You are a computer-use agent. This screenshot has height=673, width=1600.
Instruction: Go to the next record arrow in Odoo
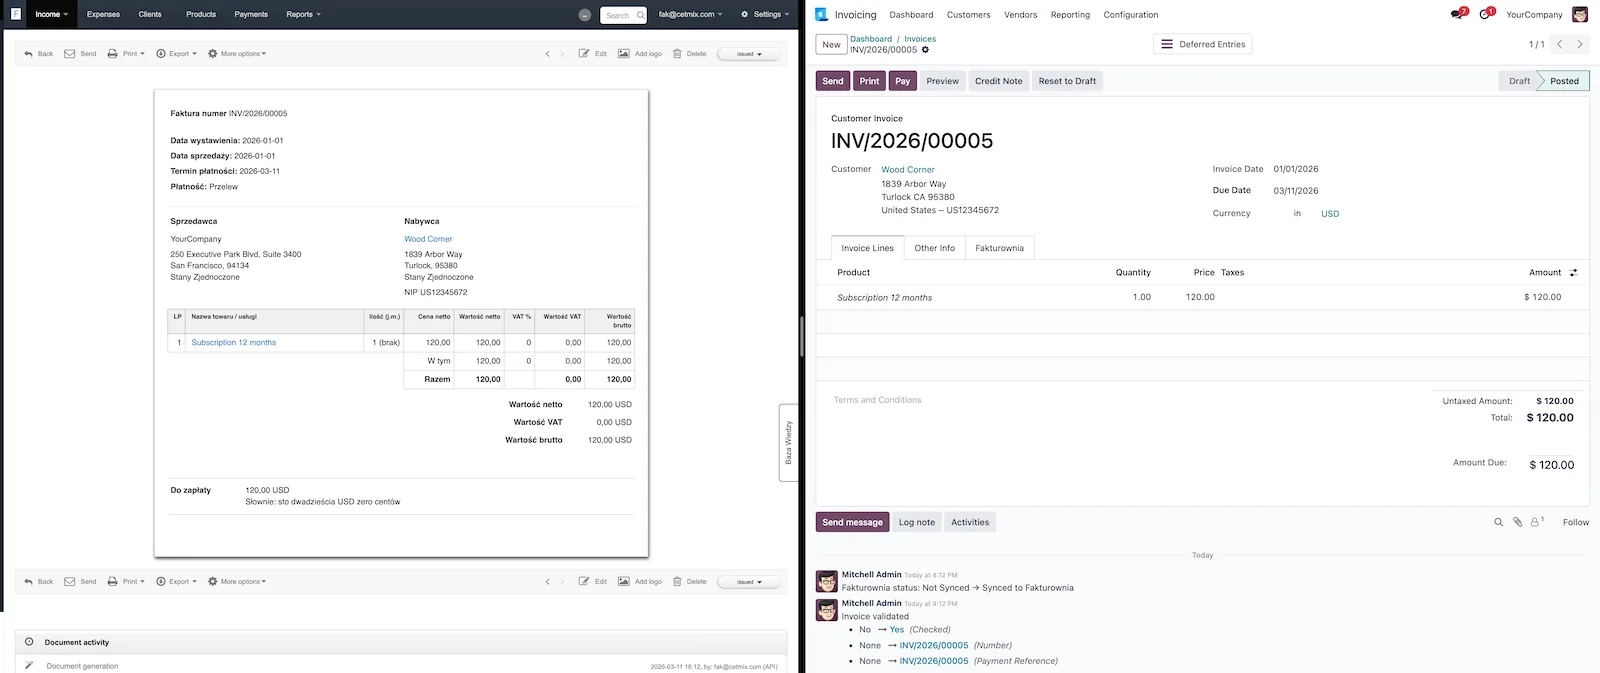(x=1580, y=44)
